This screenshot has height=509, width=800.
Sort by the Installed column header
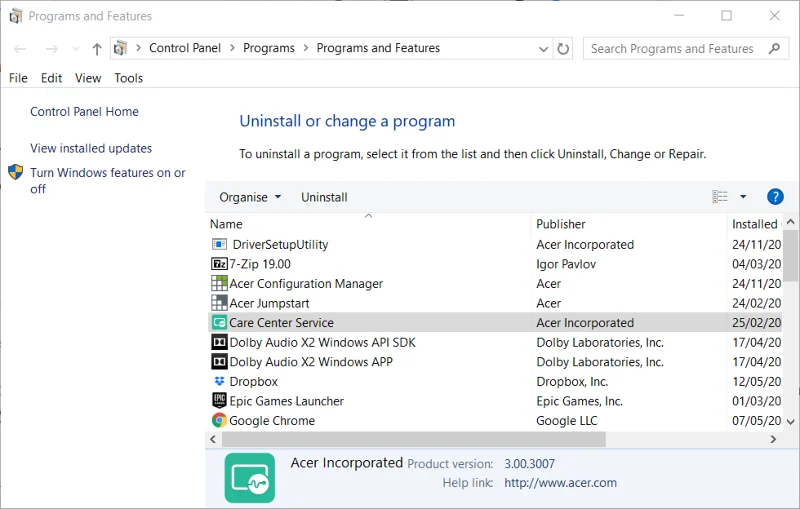coord(754,224)
